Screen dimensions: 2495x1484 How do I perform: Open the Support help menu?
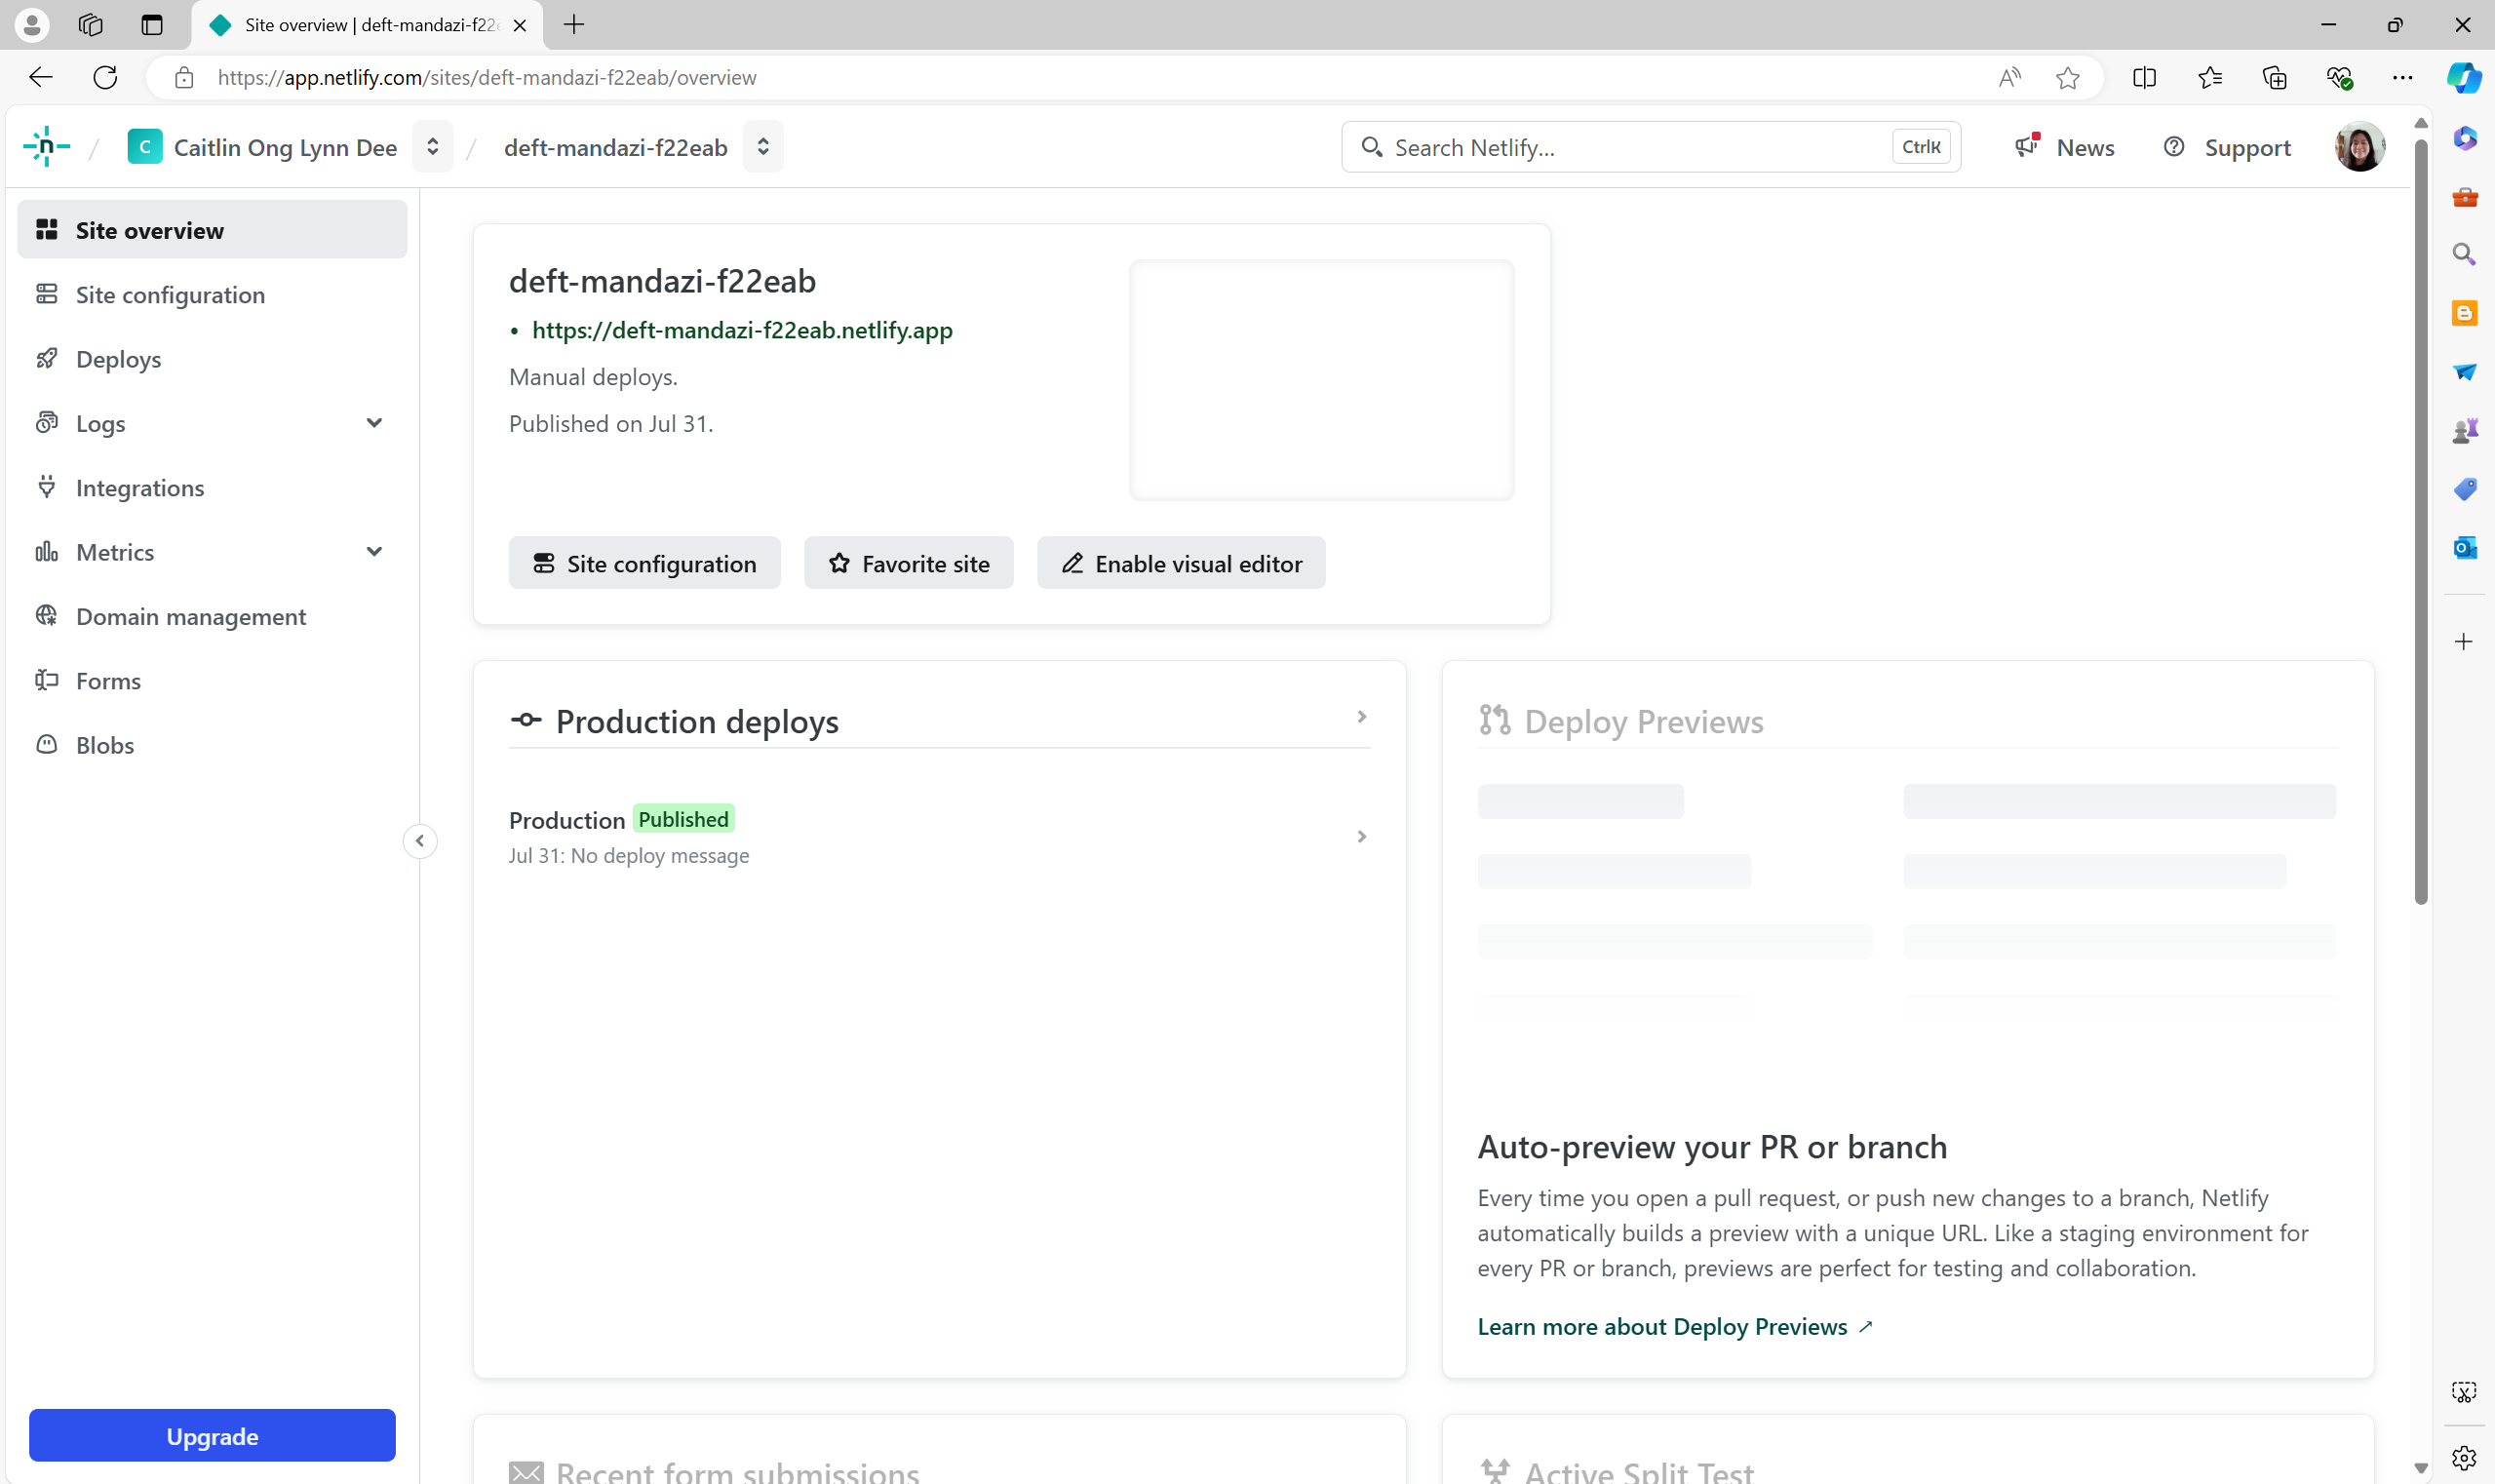click(x=2226, y=147)
